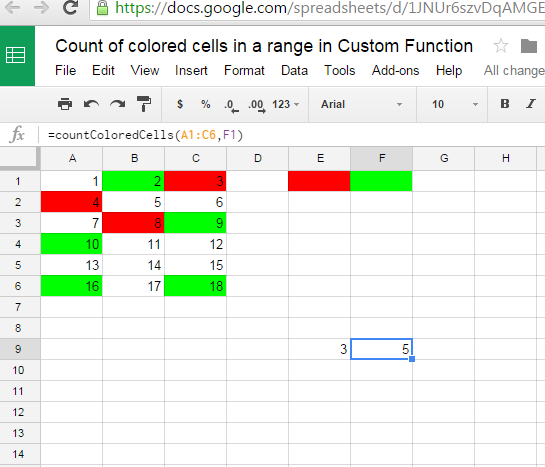
Task: Click the Redo arrow icon
Action: pyautogui.click(x=117, y=104)
